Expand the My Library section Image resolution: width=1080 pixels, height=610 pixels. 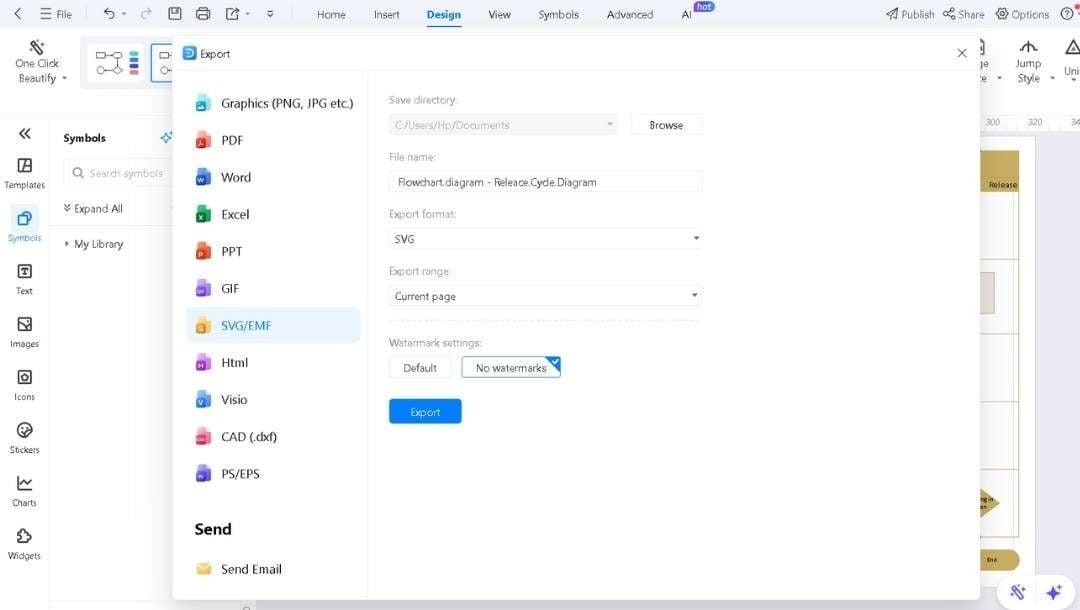[97, 243]
